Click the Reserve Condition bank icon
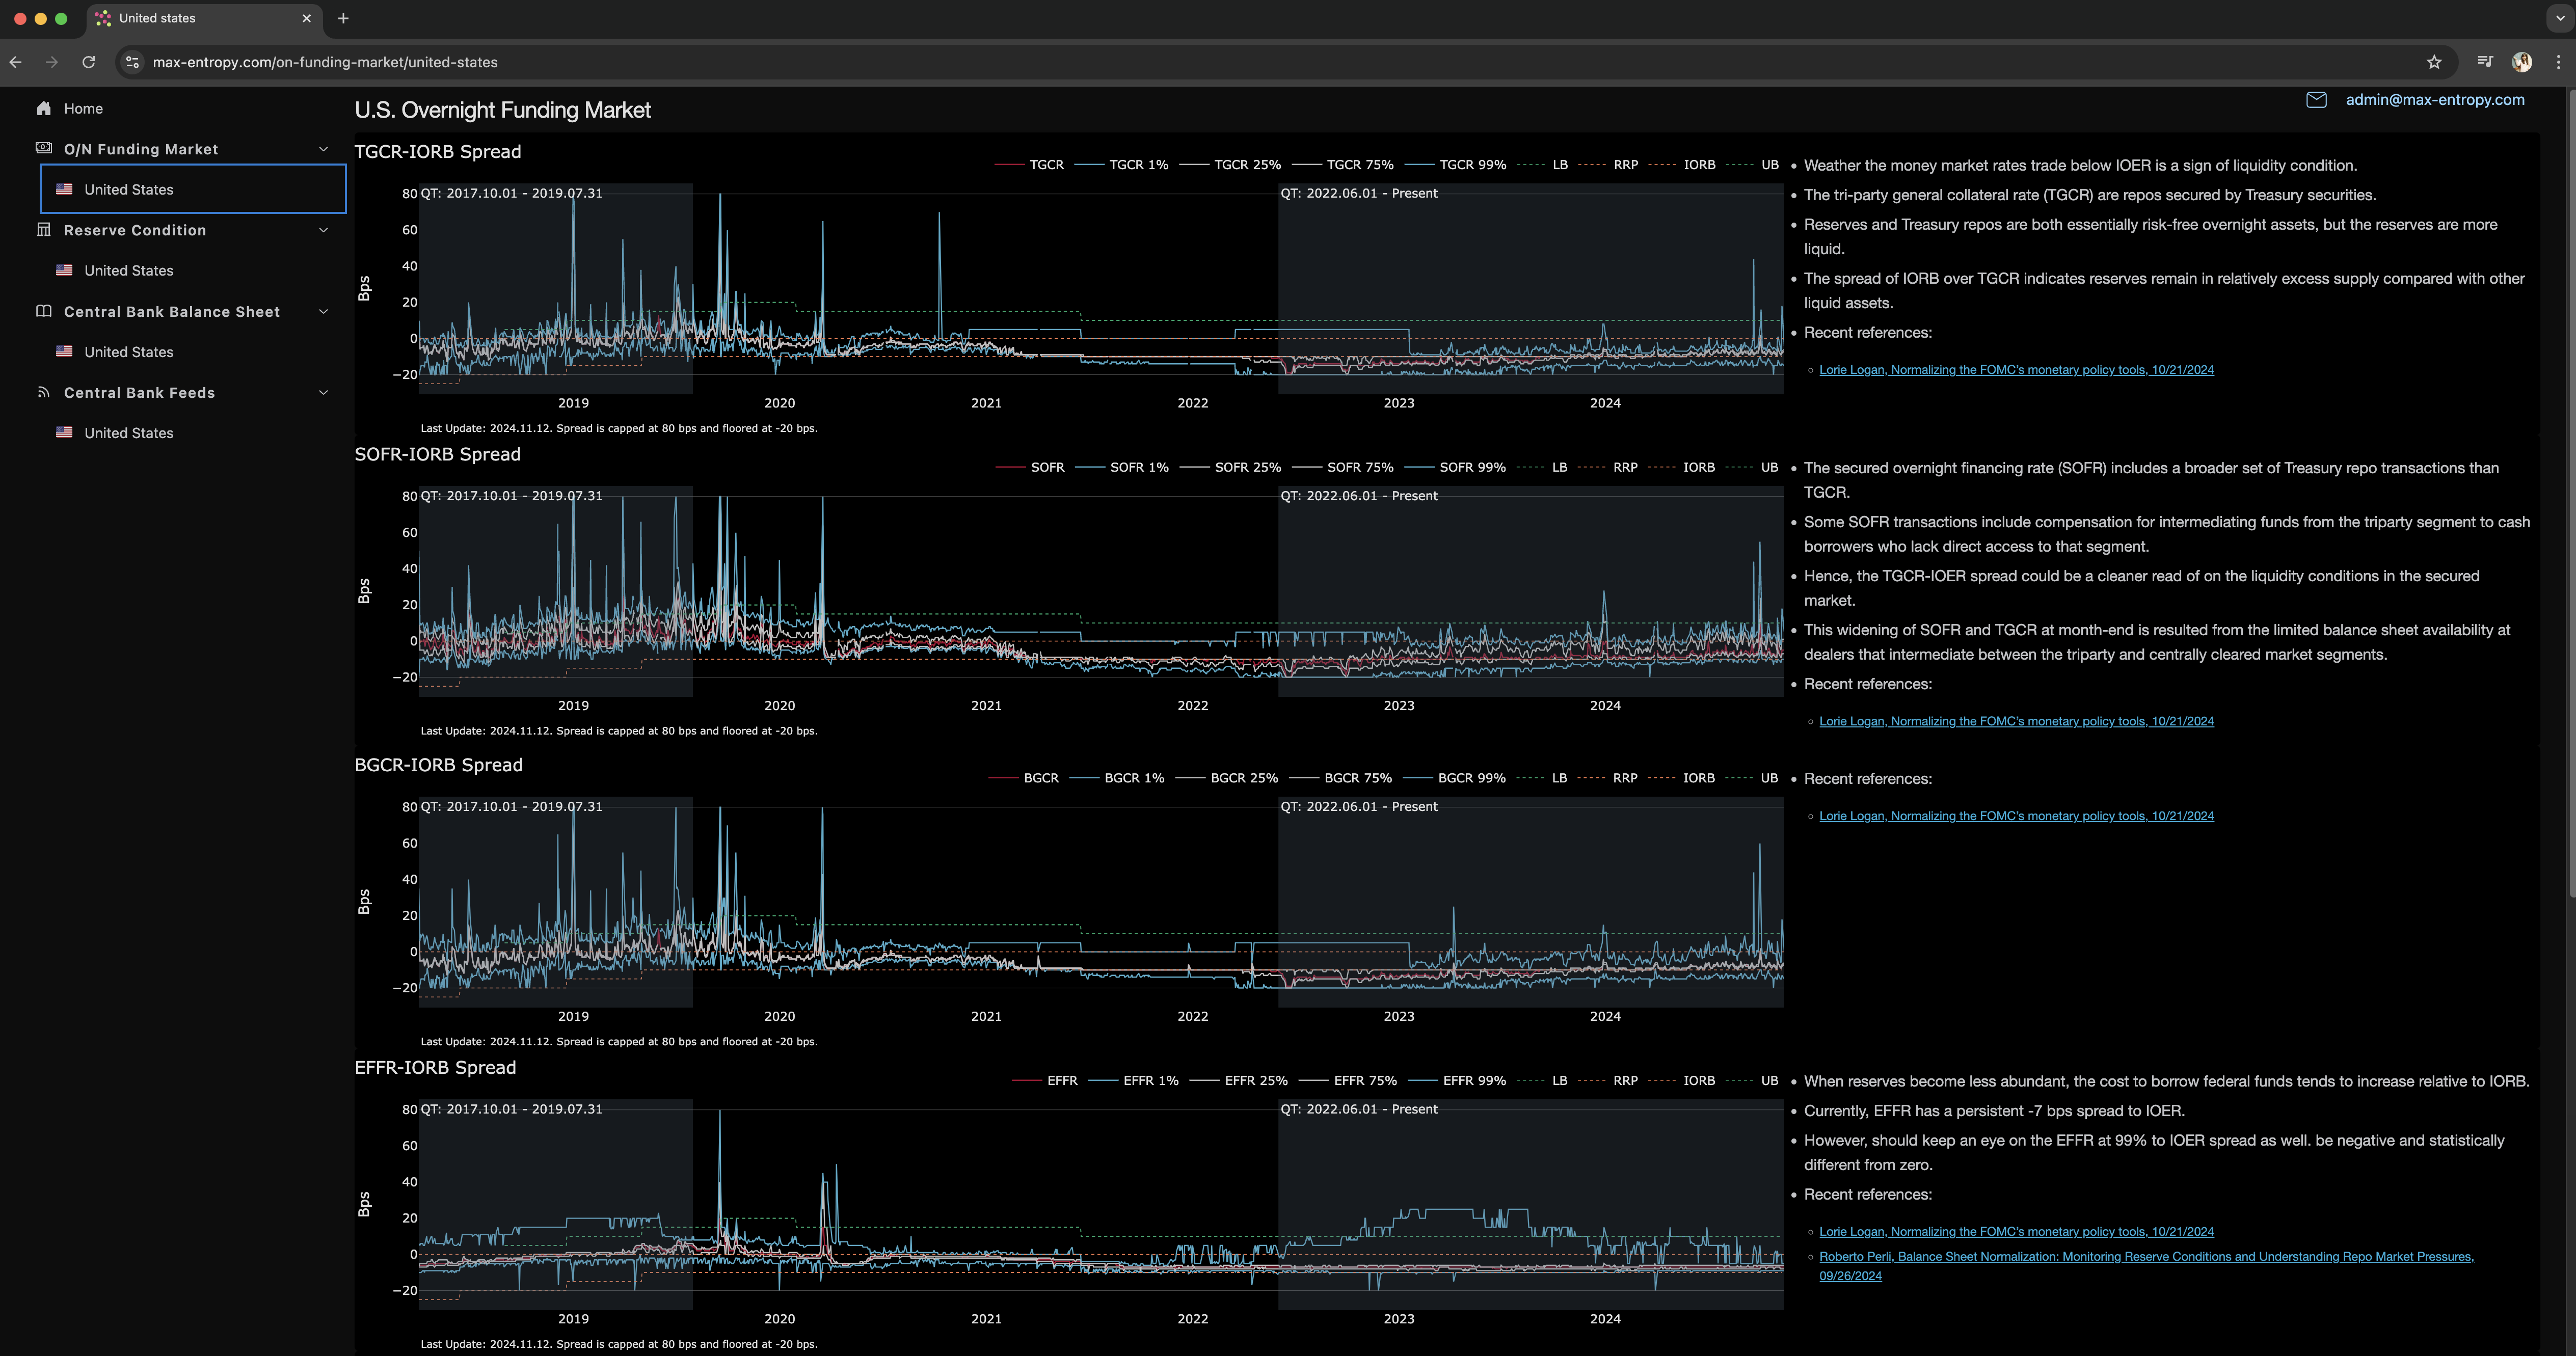 [x=43, y=230]
